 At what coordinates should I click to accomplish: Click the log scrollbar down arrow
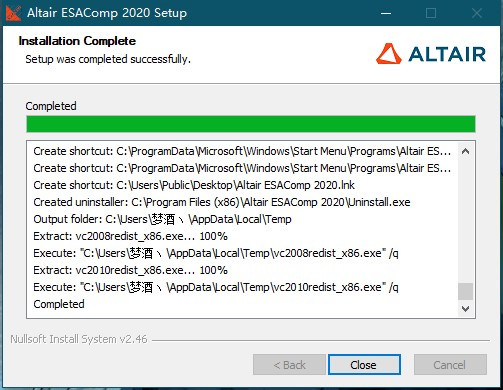(x=465, y=309)
